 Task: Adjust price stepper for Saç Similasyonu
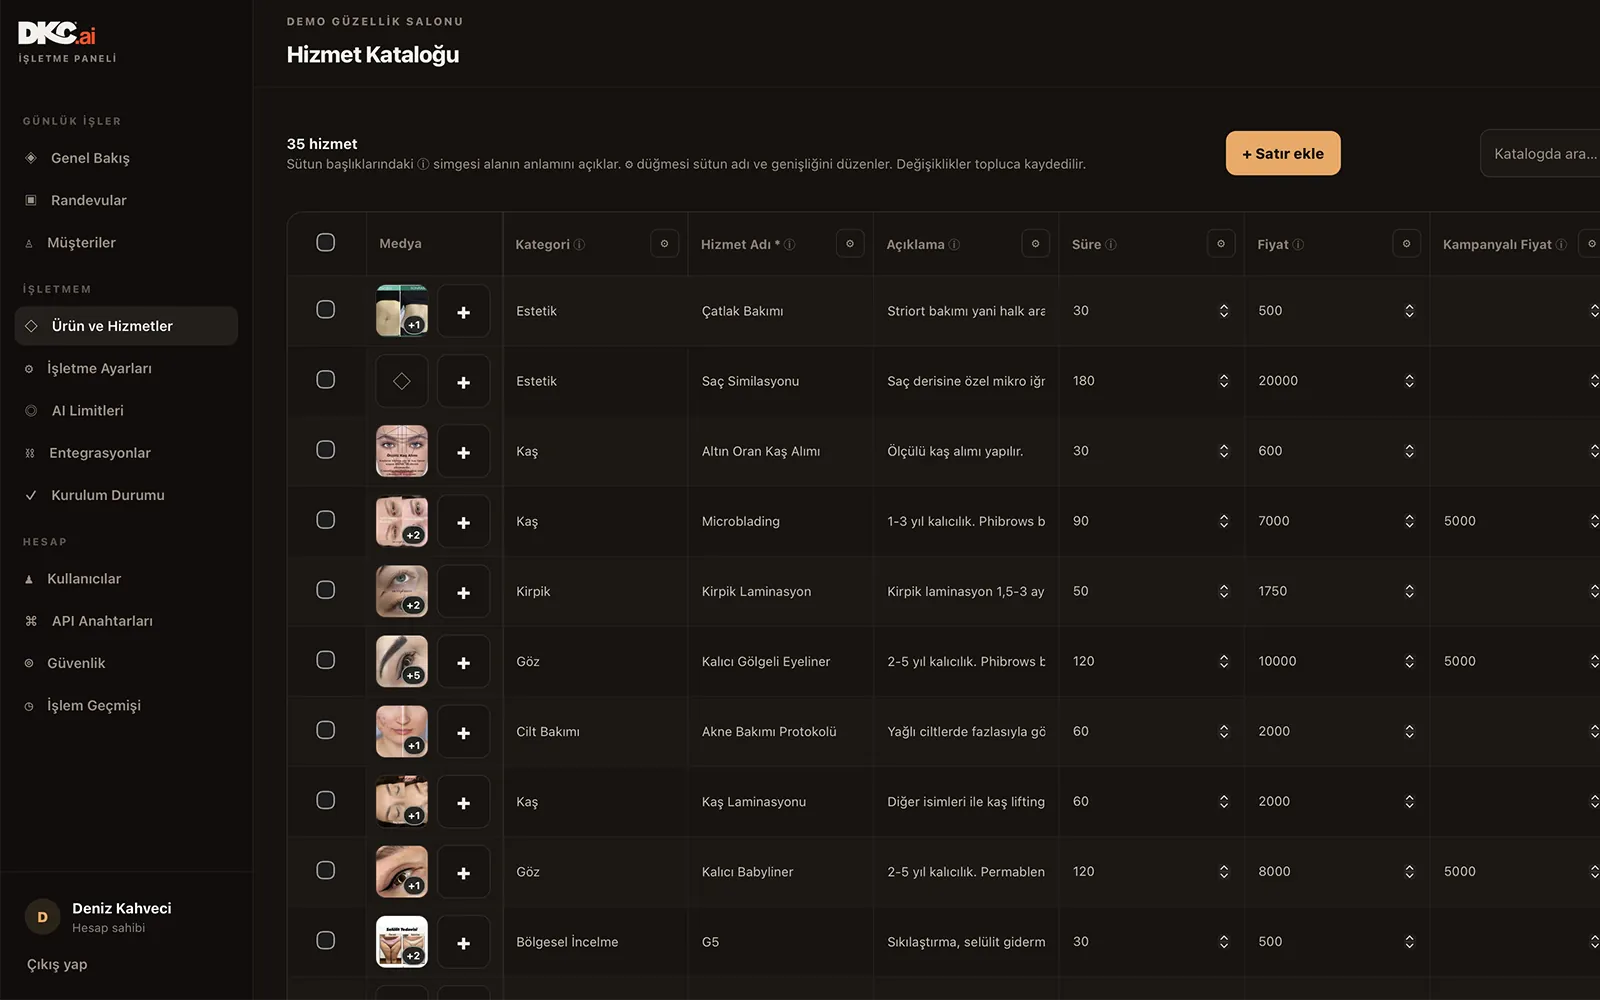(1409, 381)
